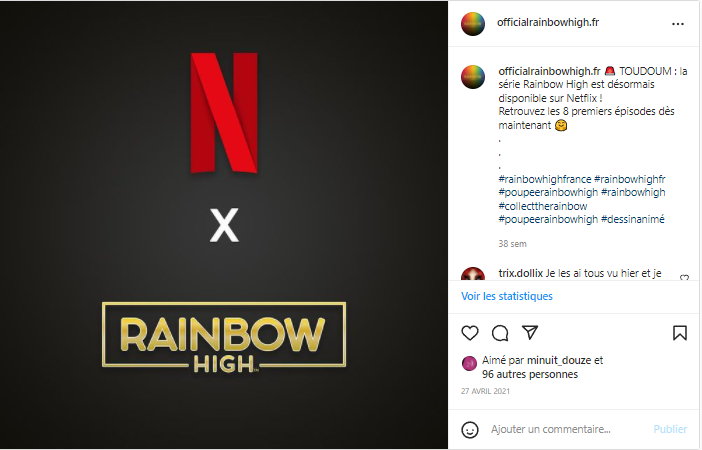Open hashtag #collecttherainbow
Screen dimensions: 702x450
(x=543, y=206)
